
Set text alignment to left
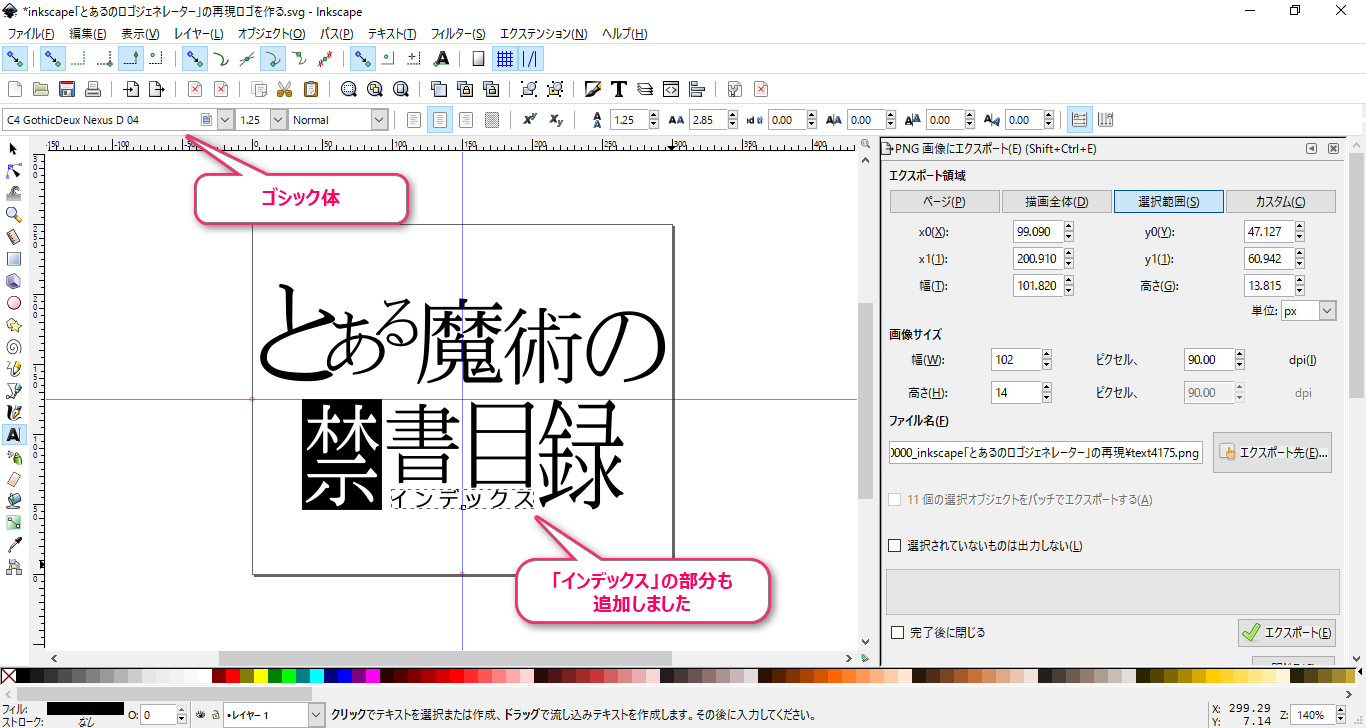pos(414,120)
